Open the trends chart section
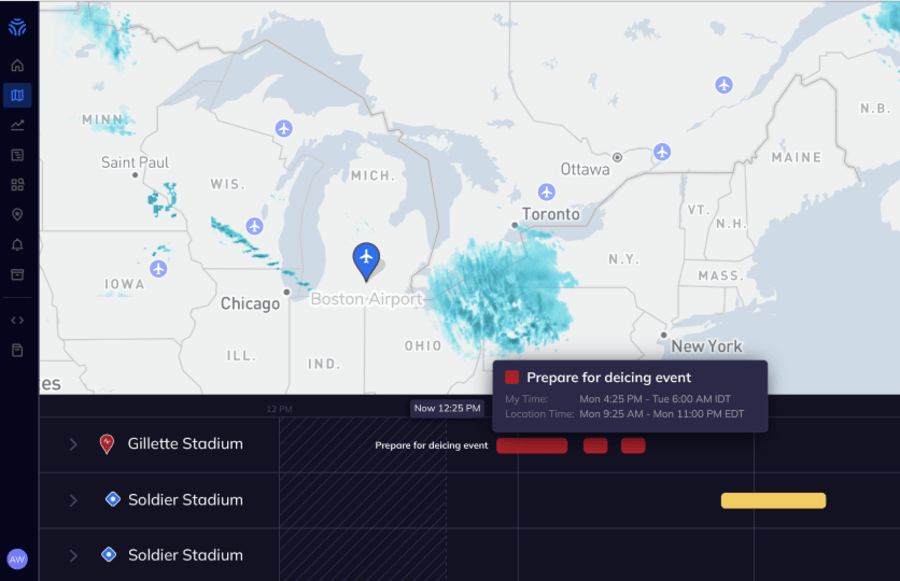The width and height of the screenshot is (900, 581). coord(17,125)
